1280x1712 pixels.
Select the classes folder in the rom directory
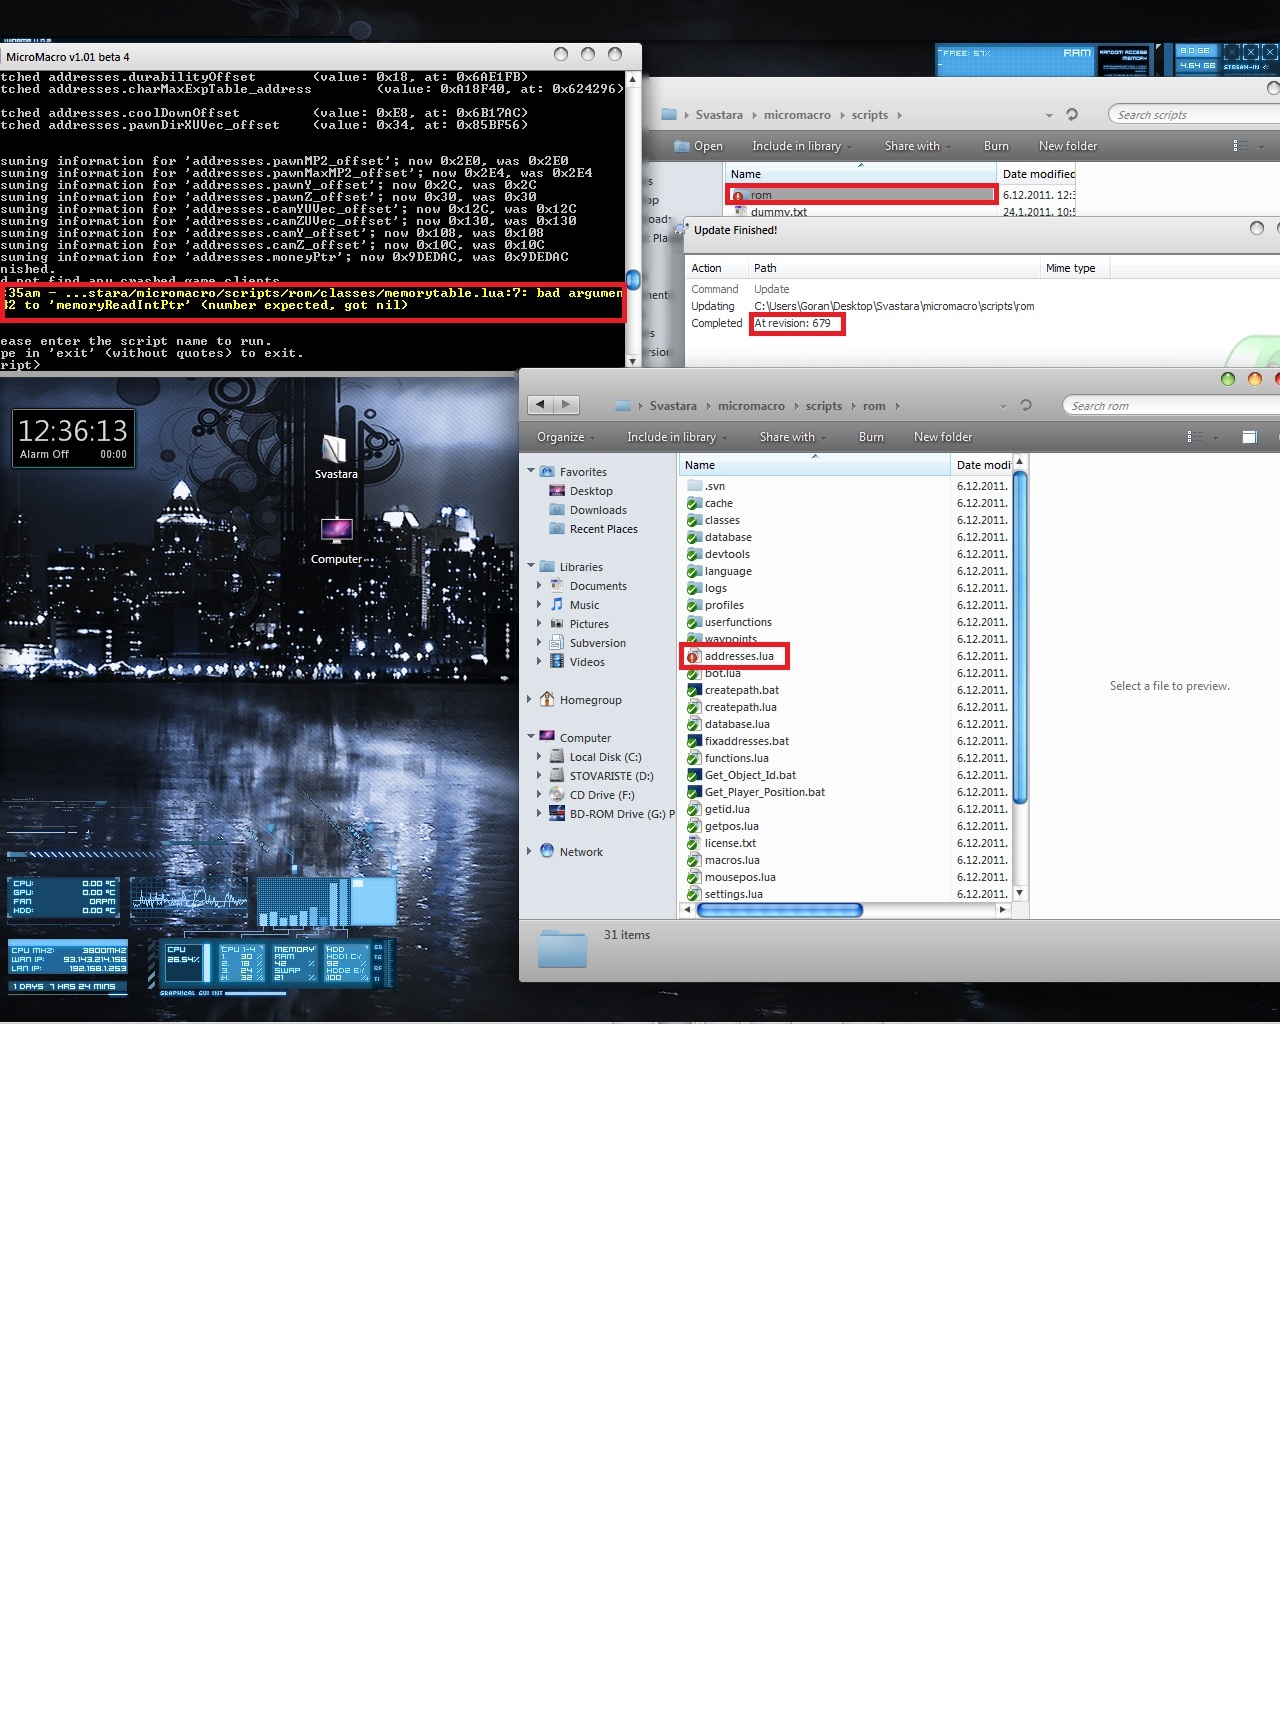tap(721, 520)
